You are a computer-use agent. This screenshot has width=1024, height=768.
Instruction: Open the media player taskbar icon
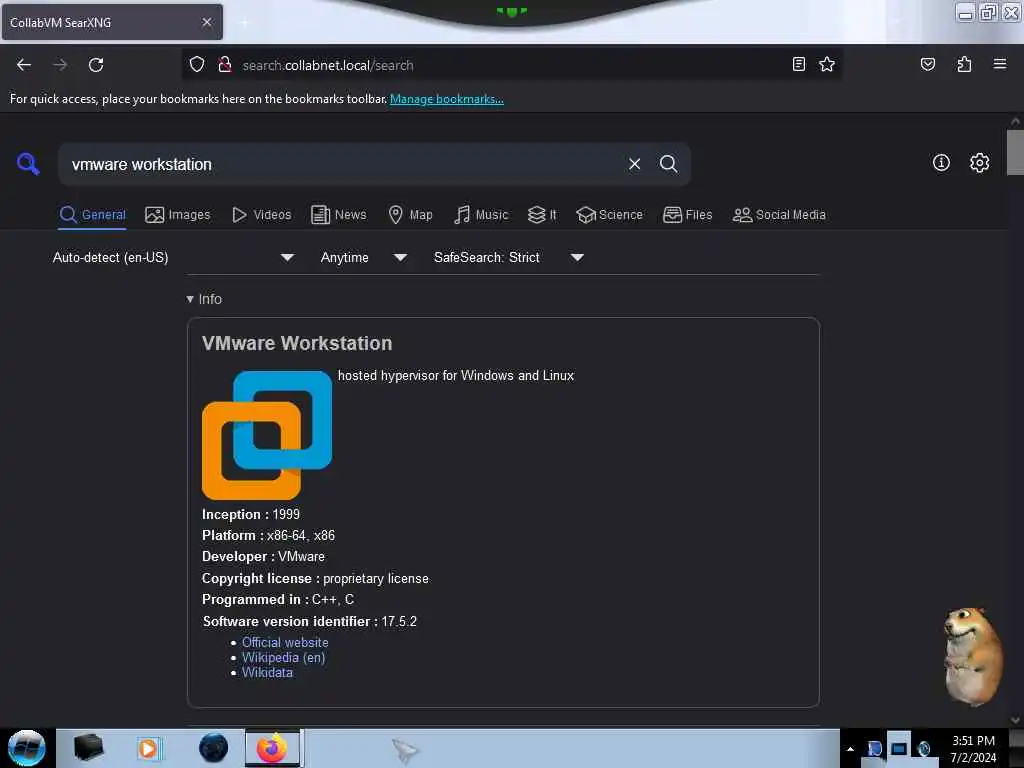pyautogui.click(x=148, y=748)
